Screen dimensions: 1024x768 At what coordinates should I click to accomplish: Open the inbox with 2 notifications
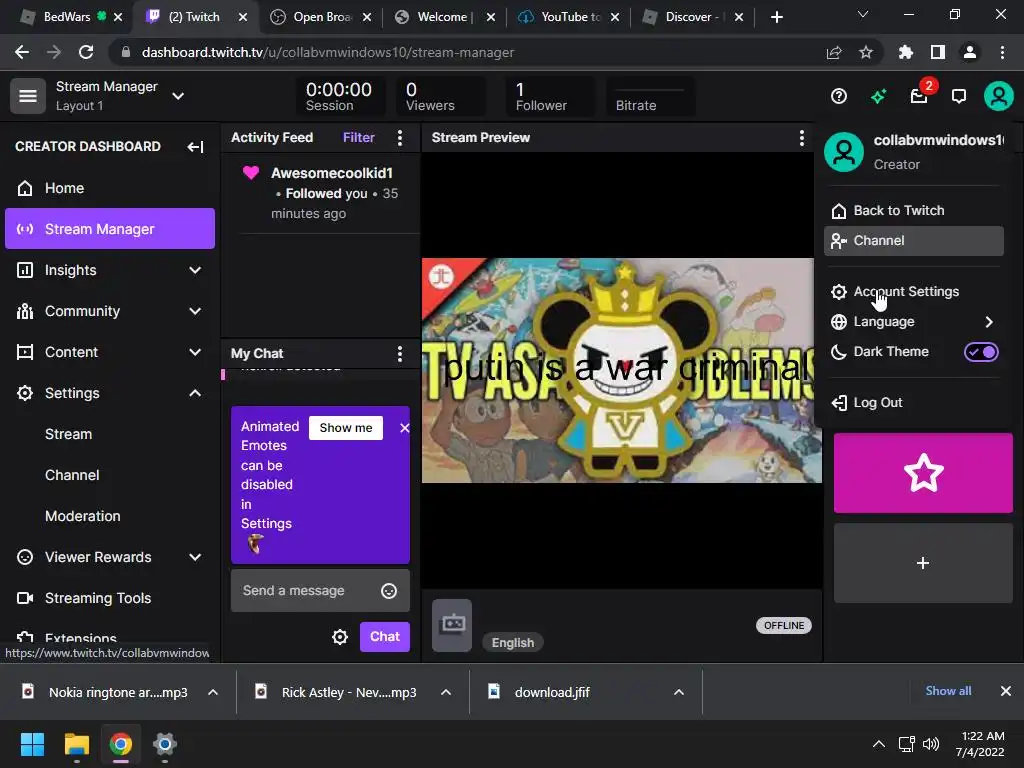[x=919, y=97]
